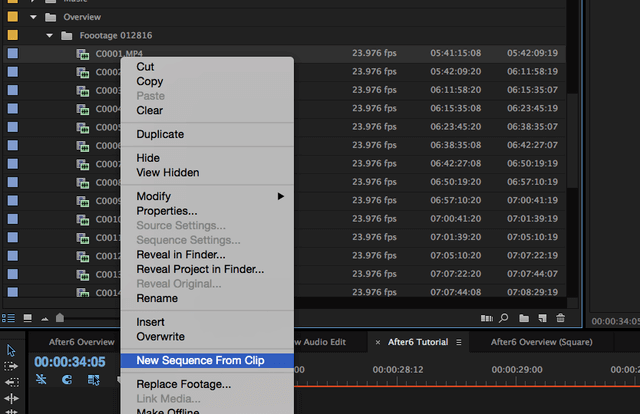Click the Foootage 012816 bin folder icon
Screen dimensions: 640x414
pos(67,36)
